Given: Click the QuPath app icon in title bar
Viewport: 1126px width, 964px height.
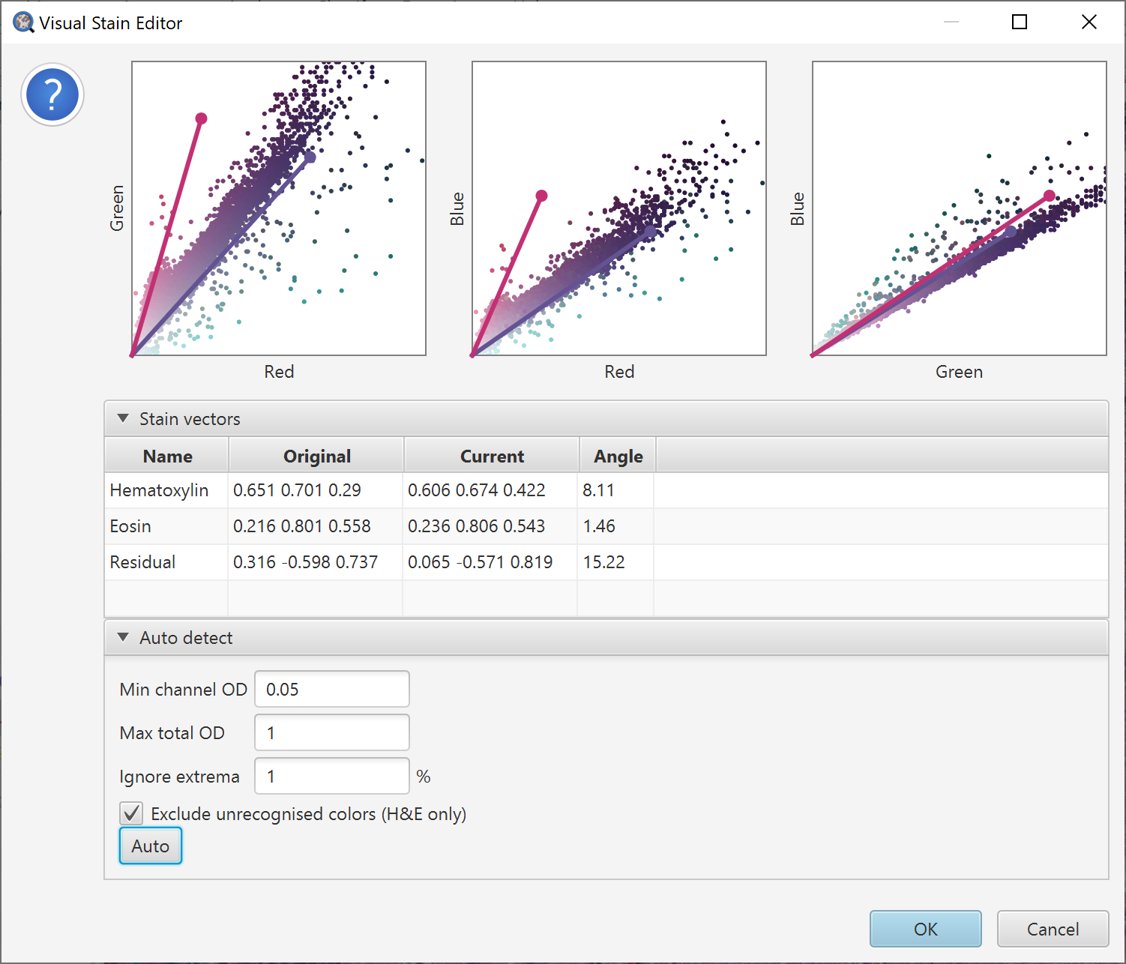Looking at the screenshot, I should tap(23, 23).
